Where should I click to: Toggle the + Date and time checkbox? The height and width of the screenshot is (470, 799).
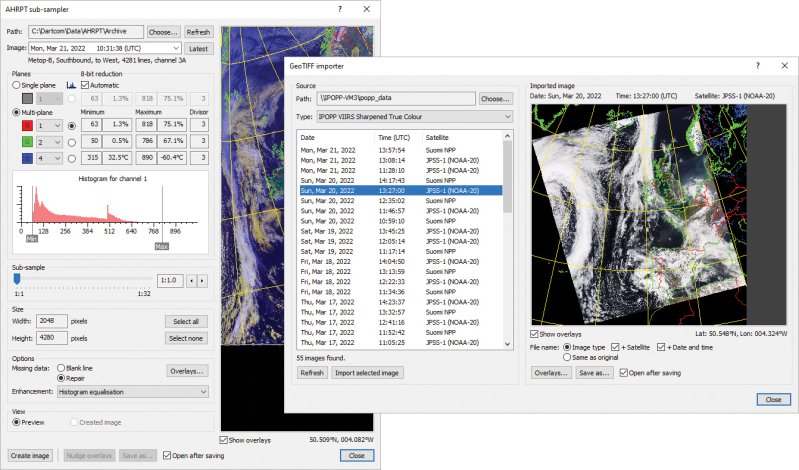click(661, 347)
